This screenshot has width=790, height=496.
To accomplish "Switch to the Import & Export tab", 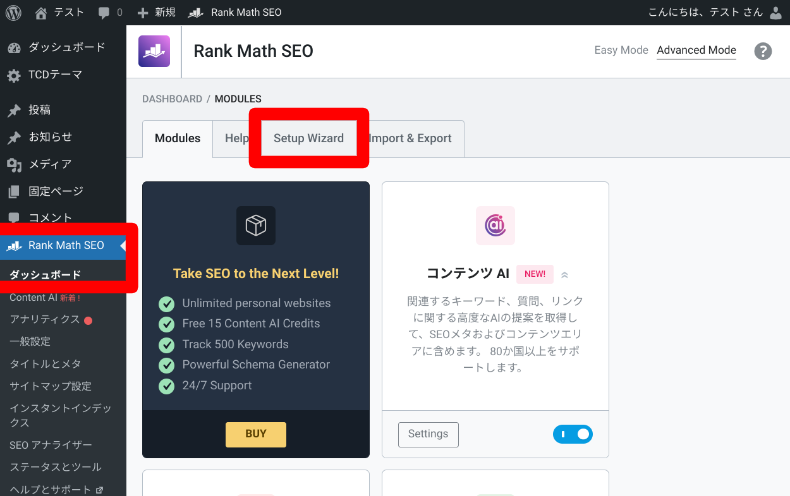I will 410,138.
